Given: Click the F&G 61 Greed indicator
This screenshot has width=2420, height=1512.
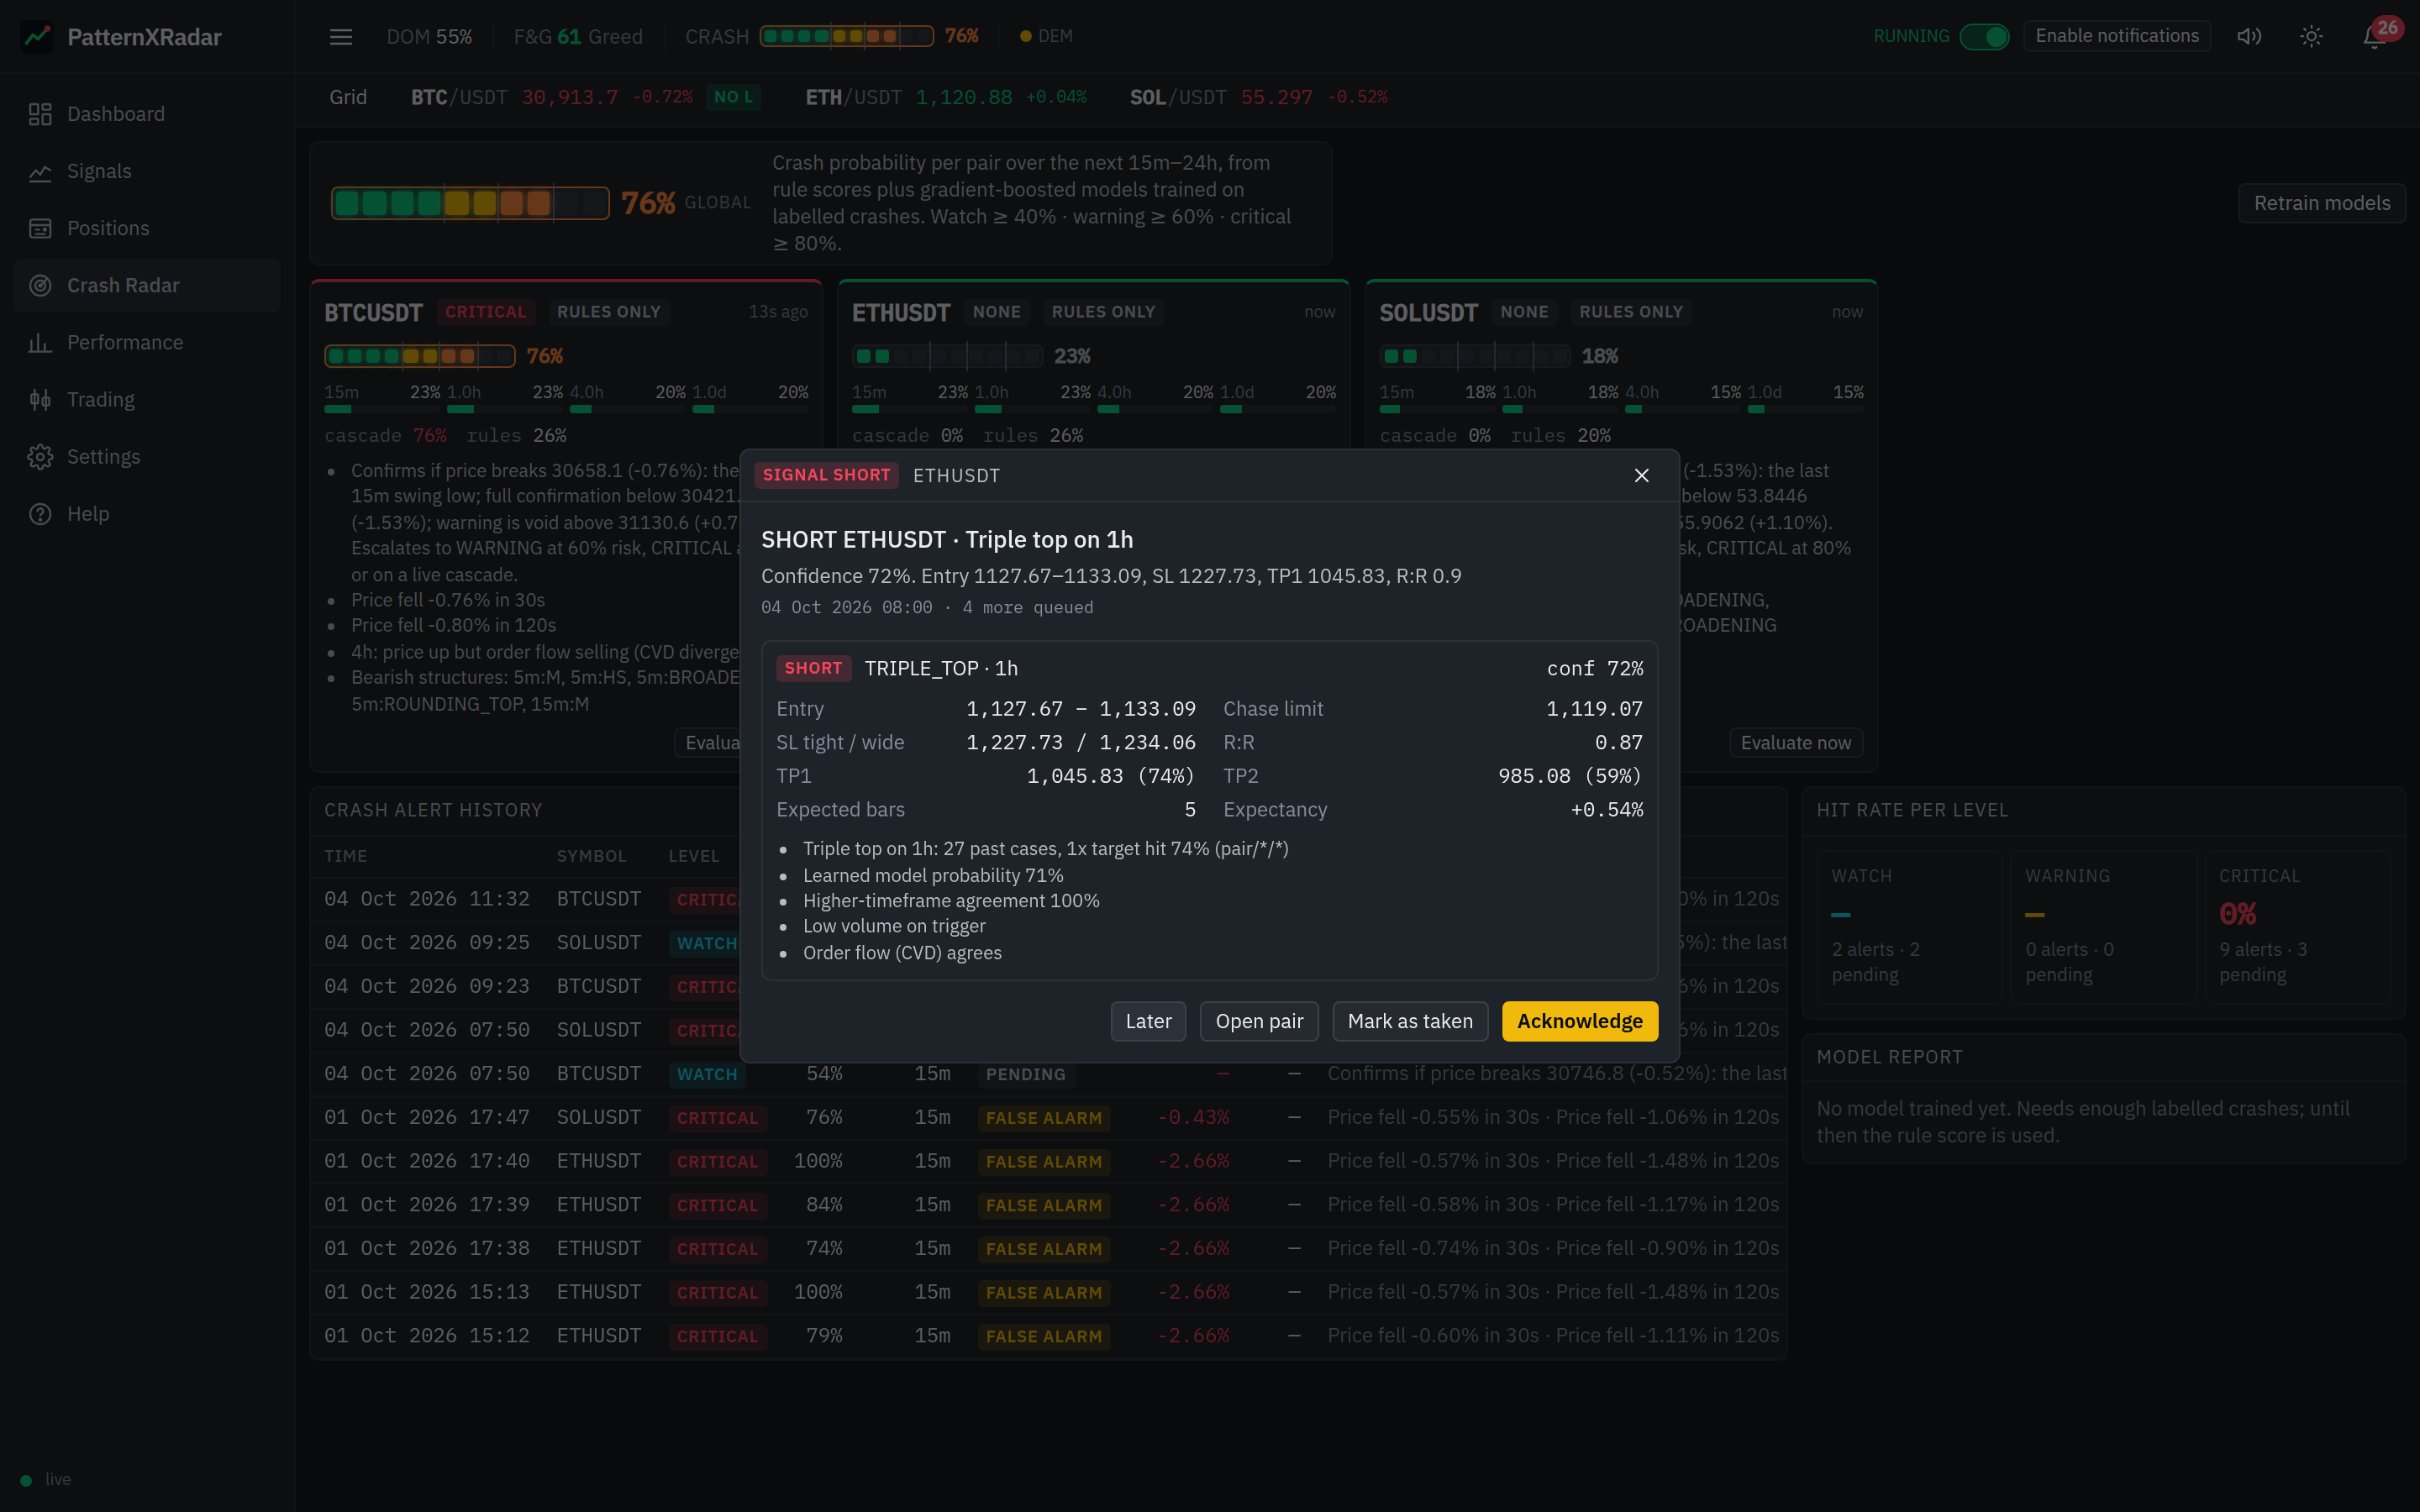Looking at the screenshot, I should pos(578,37).
